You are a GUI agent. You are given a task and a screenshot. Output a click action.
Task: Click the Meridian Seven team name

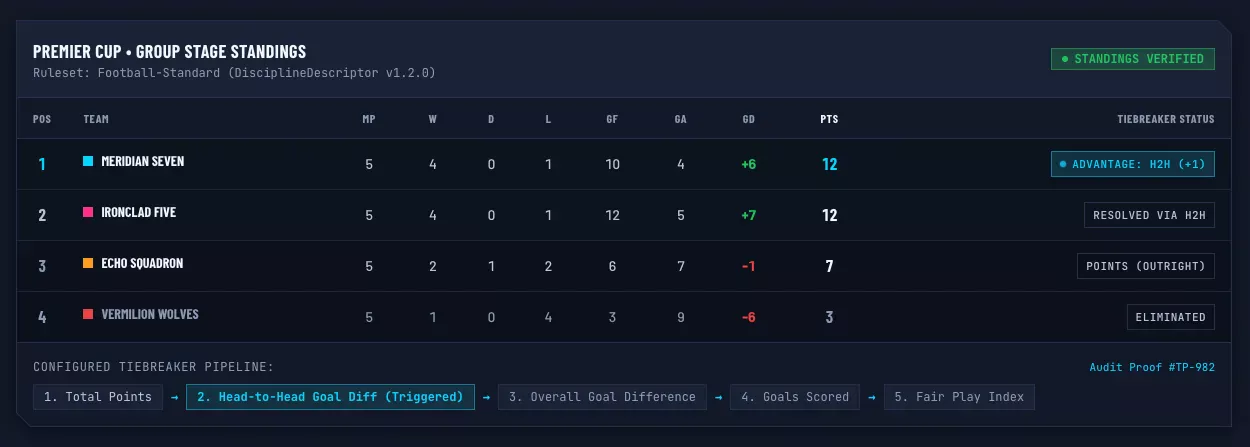142,161
